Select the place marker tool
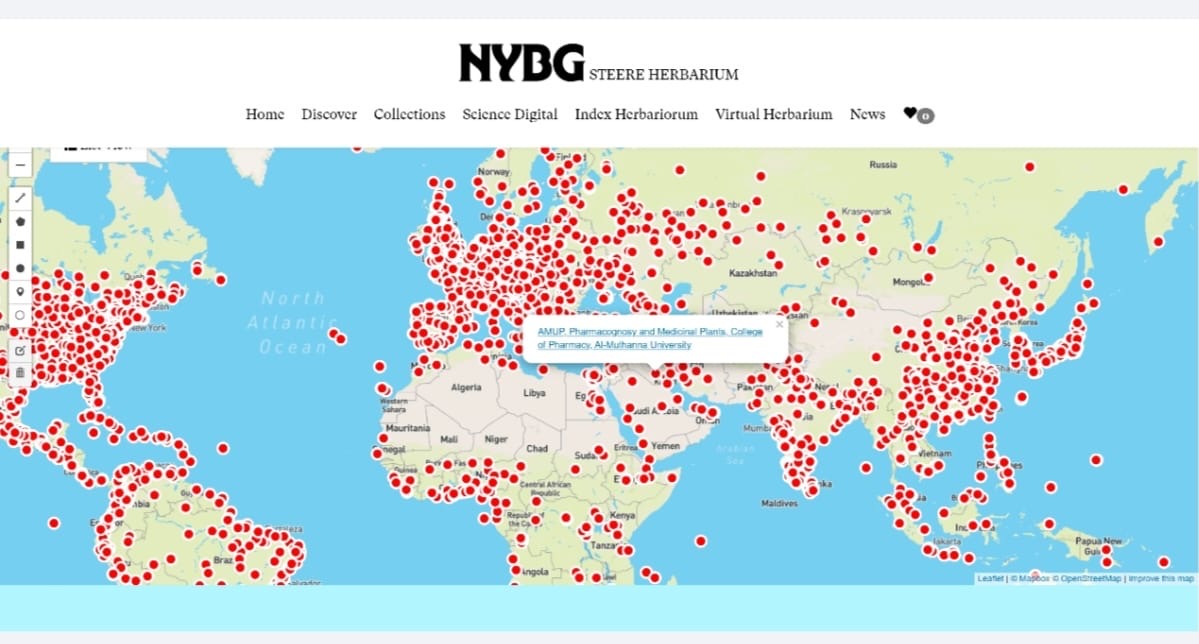The width and height of the screenshot is (1199, 644). (x=20, y=291)
